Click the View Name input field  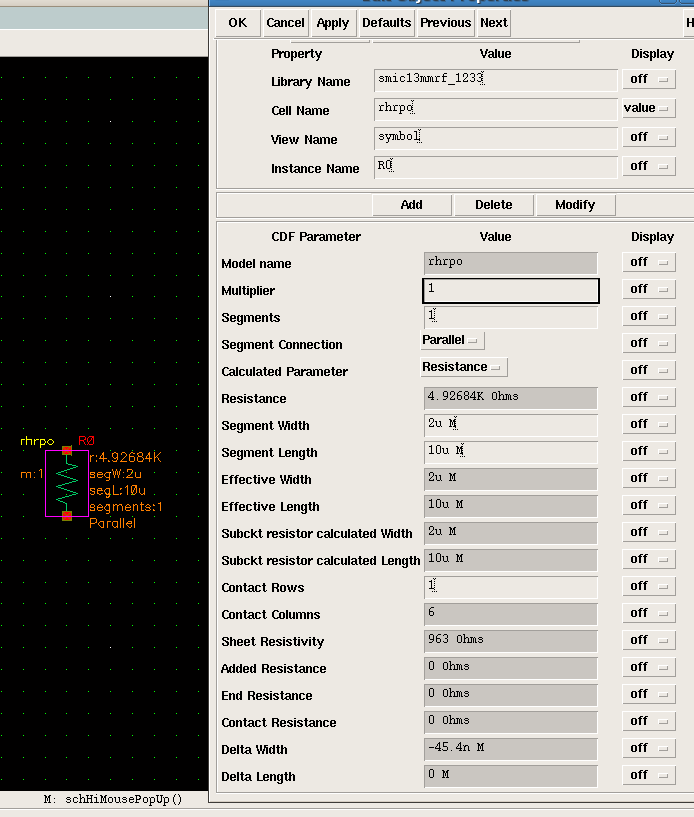tap(495, 138)
